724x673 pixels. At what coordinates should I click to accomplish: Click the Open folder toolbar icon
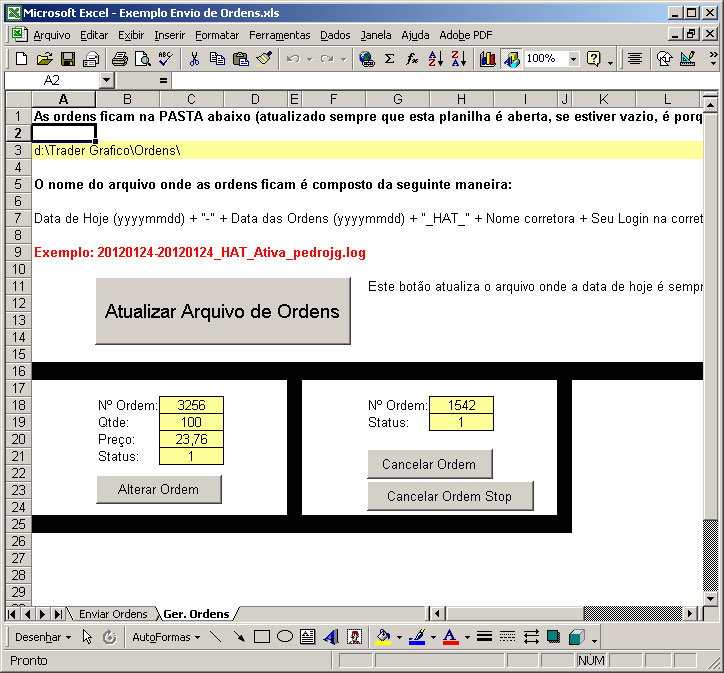coord(45,59)
